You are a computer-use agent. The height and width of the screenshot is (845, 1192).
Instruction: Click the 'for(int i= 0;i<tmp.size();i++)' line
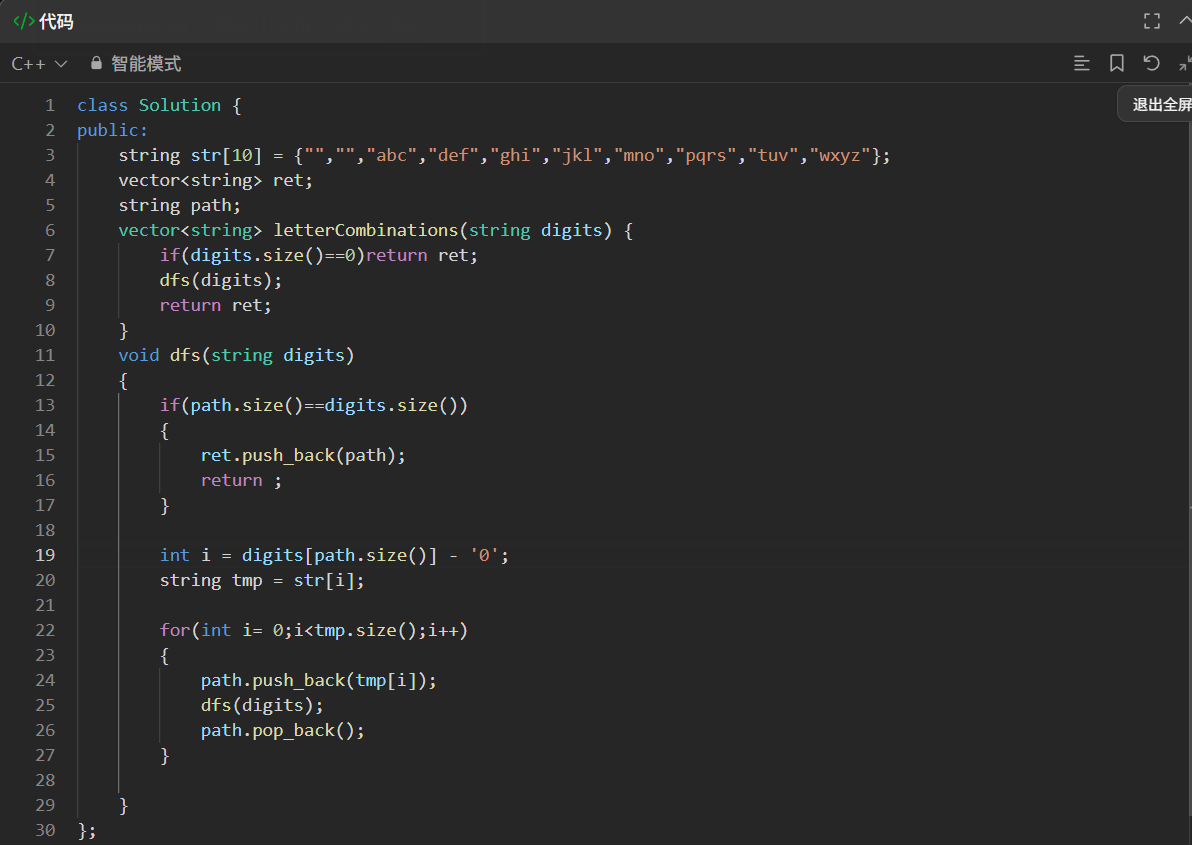click(x=314, y=630)
